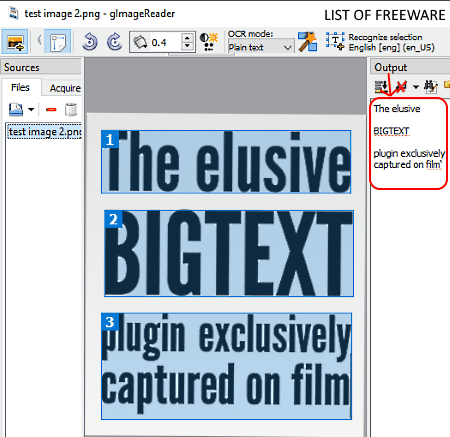Click the gImageReader window title icon
This screenshot has height=437, width=450.
(14, 13)
